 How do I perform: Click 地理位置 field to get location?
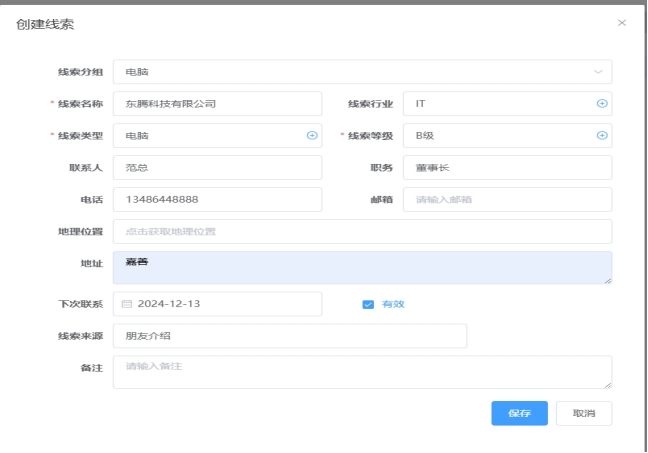(x=362, y=232)
